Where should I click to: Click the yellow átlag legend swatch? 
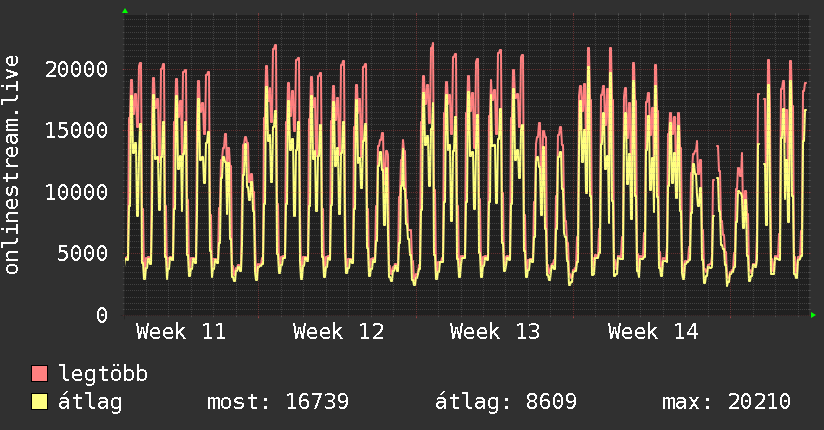tap(39, 402)
